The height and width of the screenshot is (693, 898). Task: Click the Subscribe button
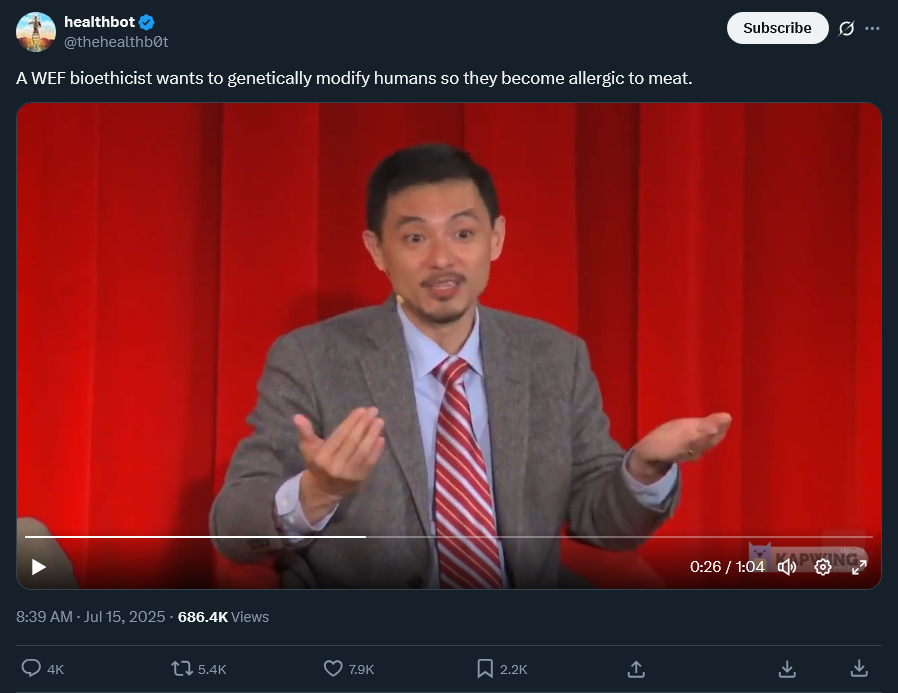777,28
